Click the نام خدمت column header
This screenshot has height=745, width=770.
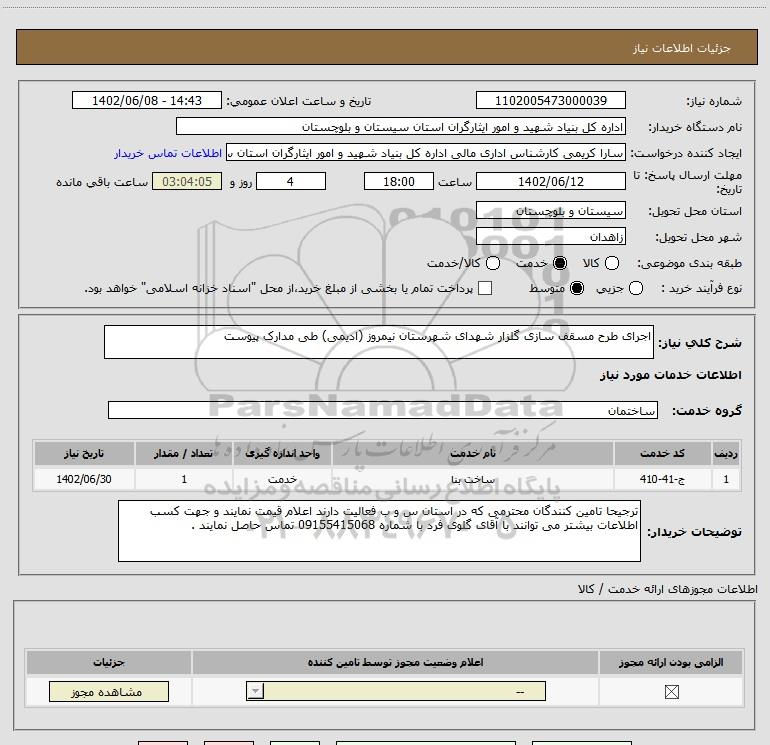tap(472, 453)
